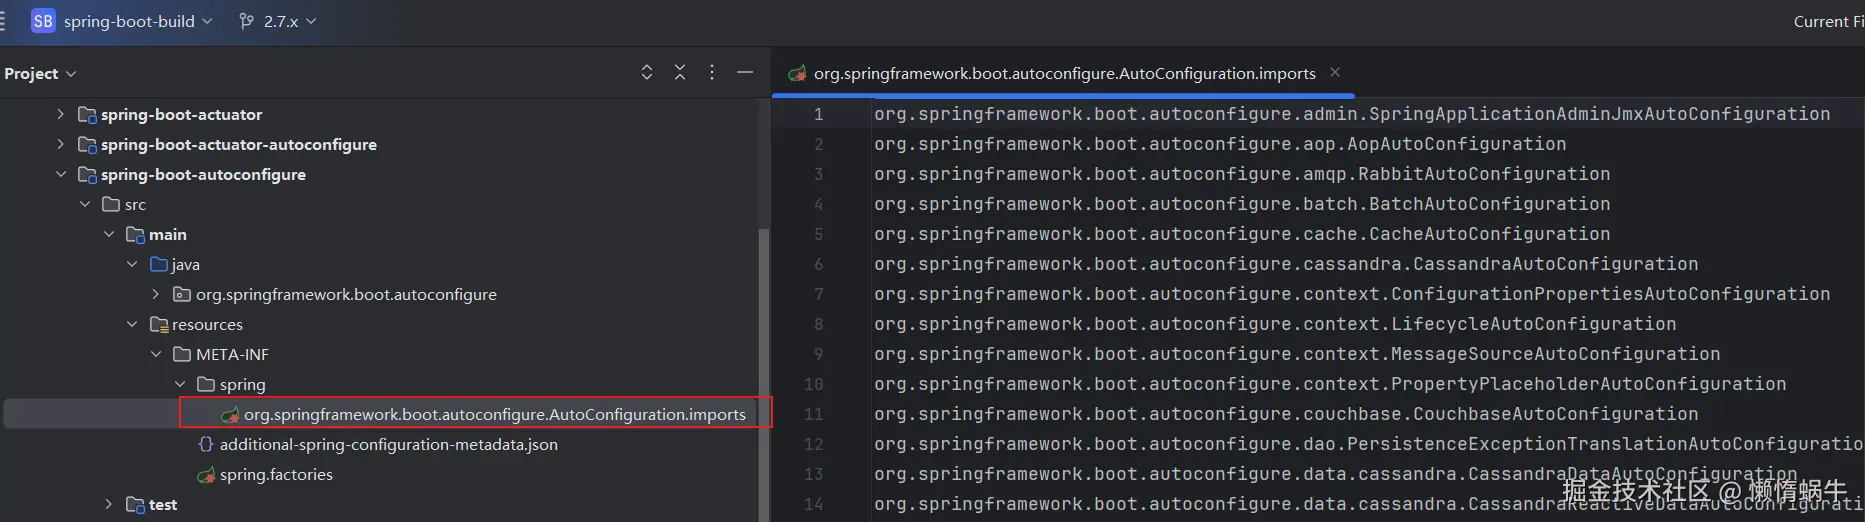Click the CouchbaseAutoConfiguration line
This screenshot has width=1865, height=522.
coord(1286,414)
